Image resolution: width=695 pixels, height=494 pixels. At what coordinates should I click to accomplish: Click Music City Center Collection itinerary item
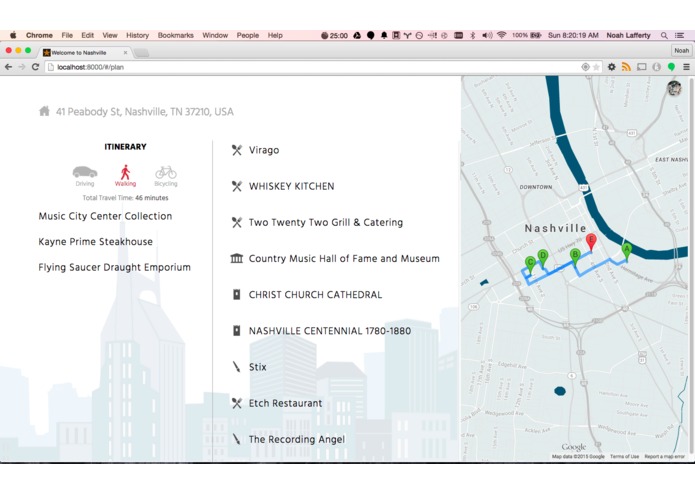[105, 216]
